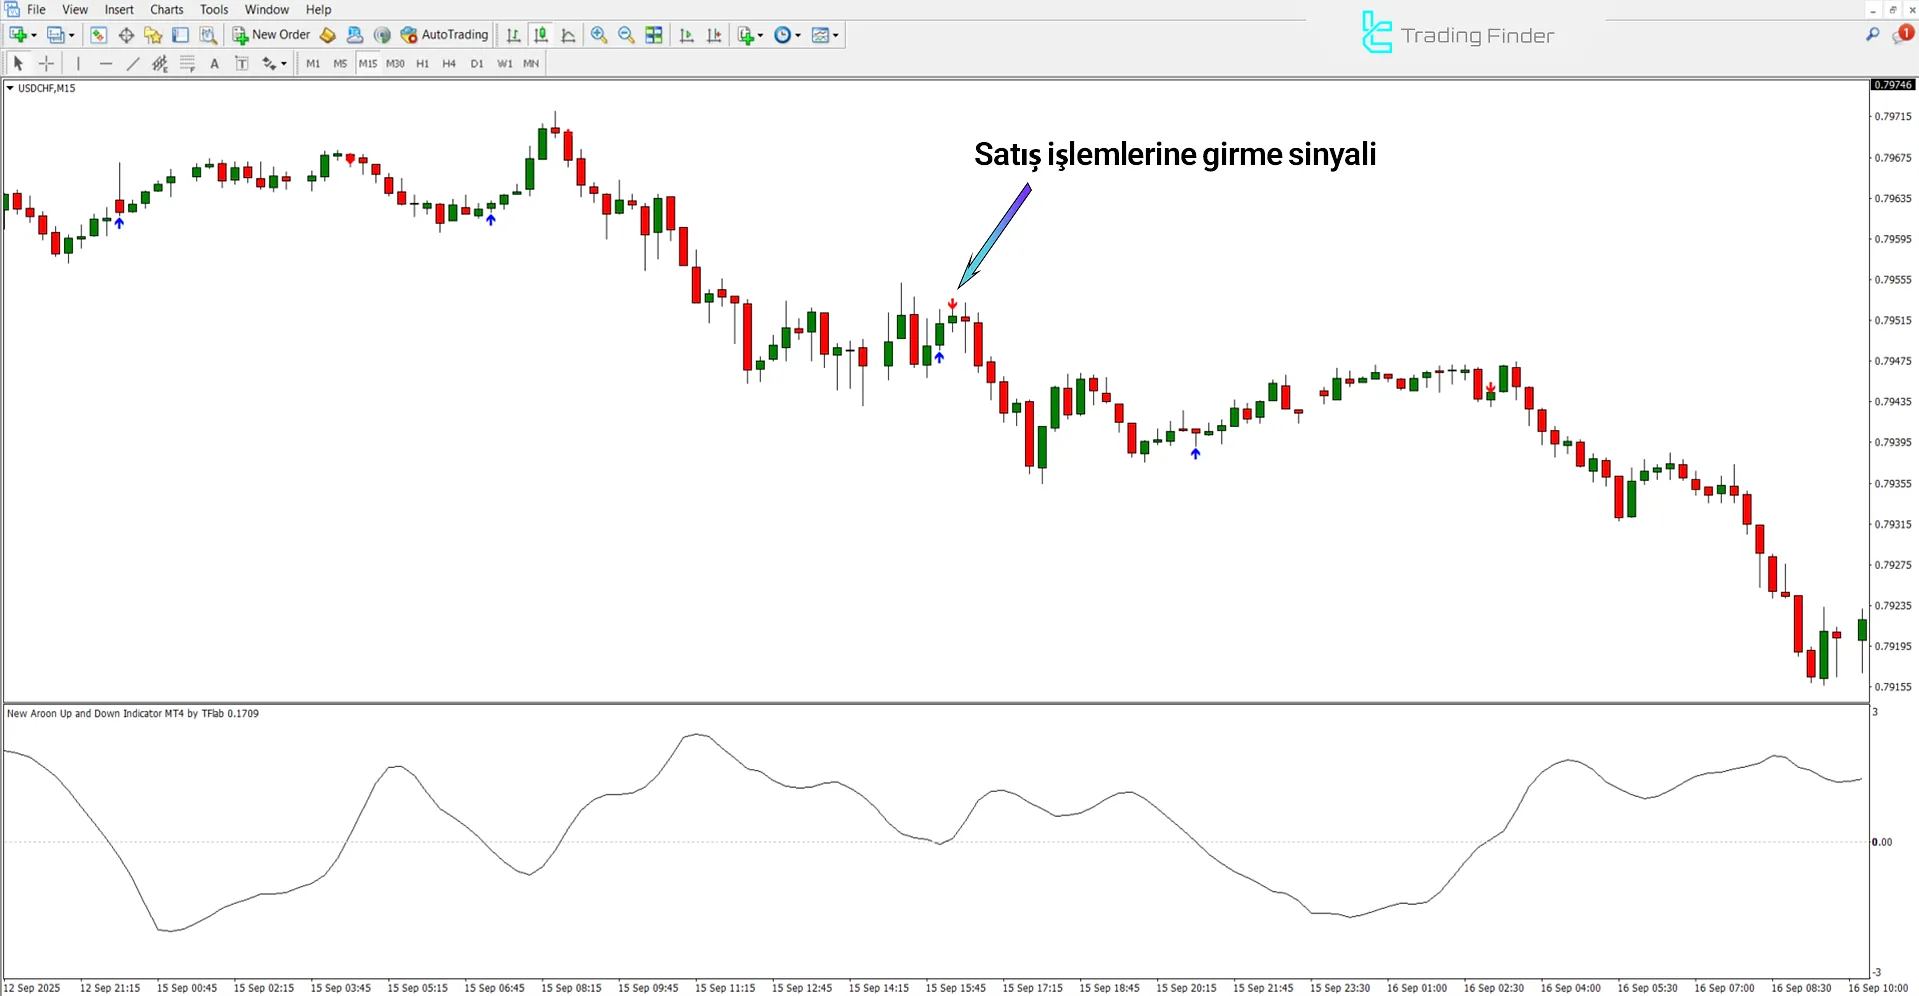Open the Charts menu
Image resolution: width=1919 pixels, height=996 pixels.
[166, 9]
